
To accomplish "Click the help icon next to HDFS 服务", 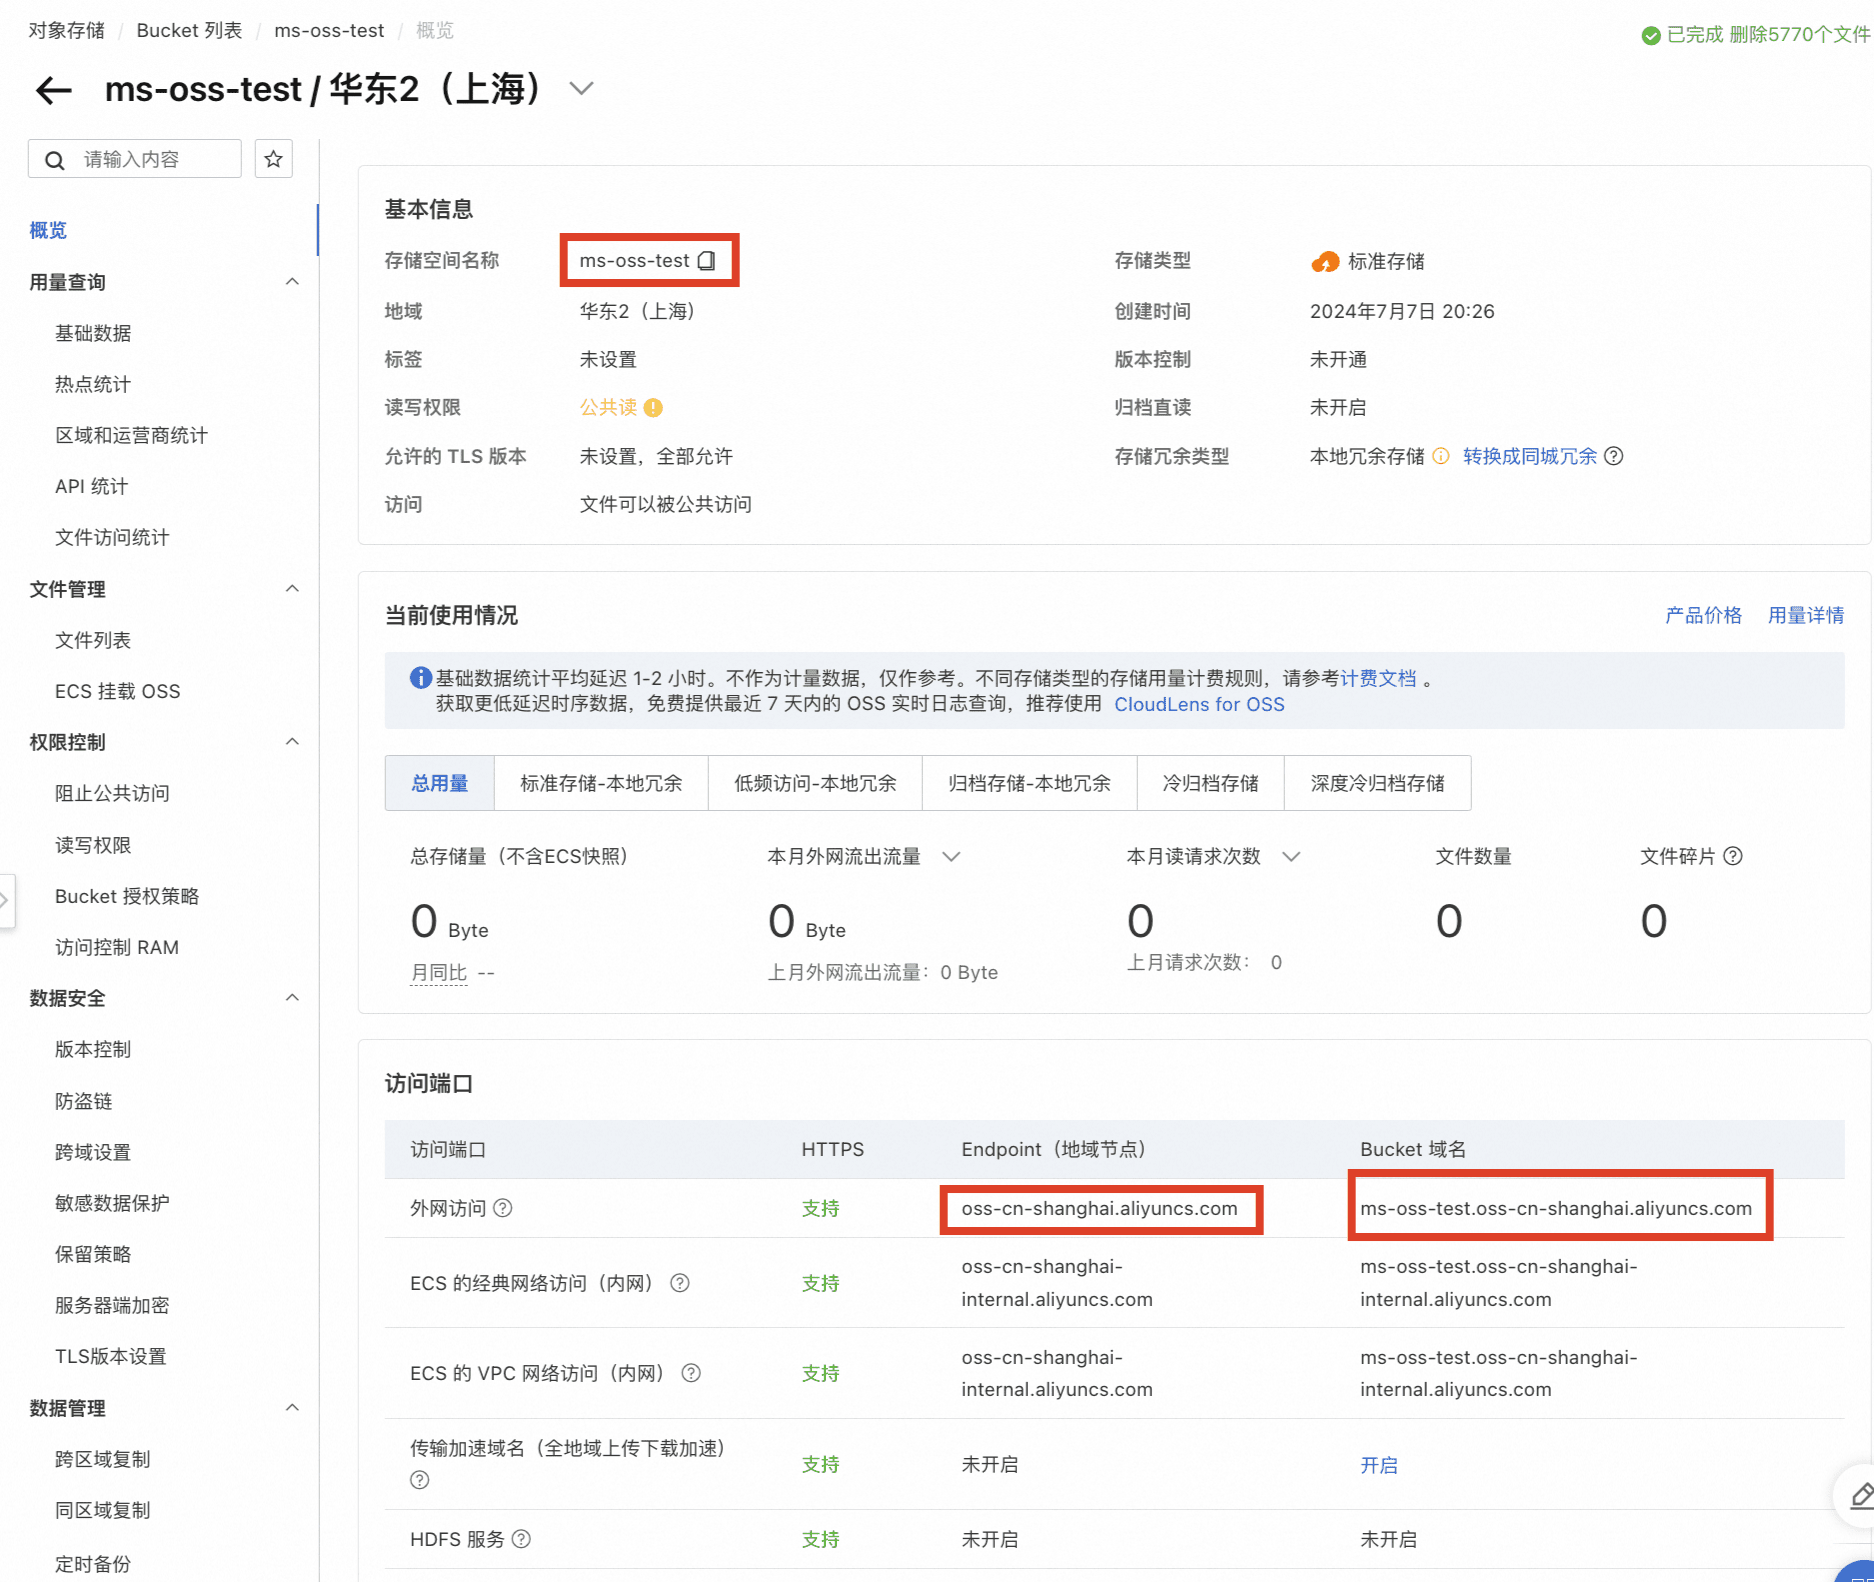I will 521,1539.
